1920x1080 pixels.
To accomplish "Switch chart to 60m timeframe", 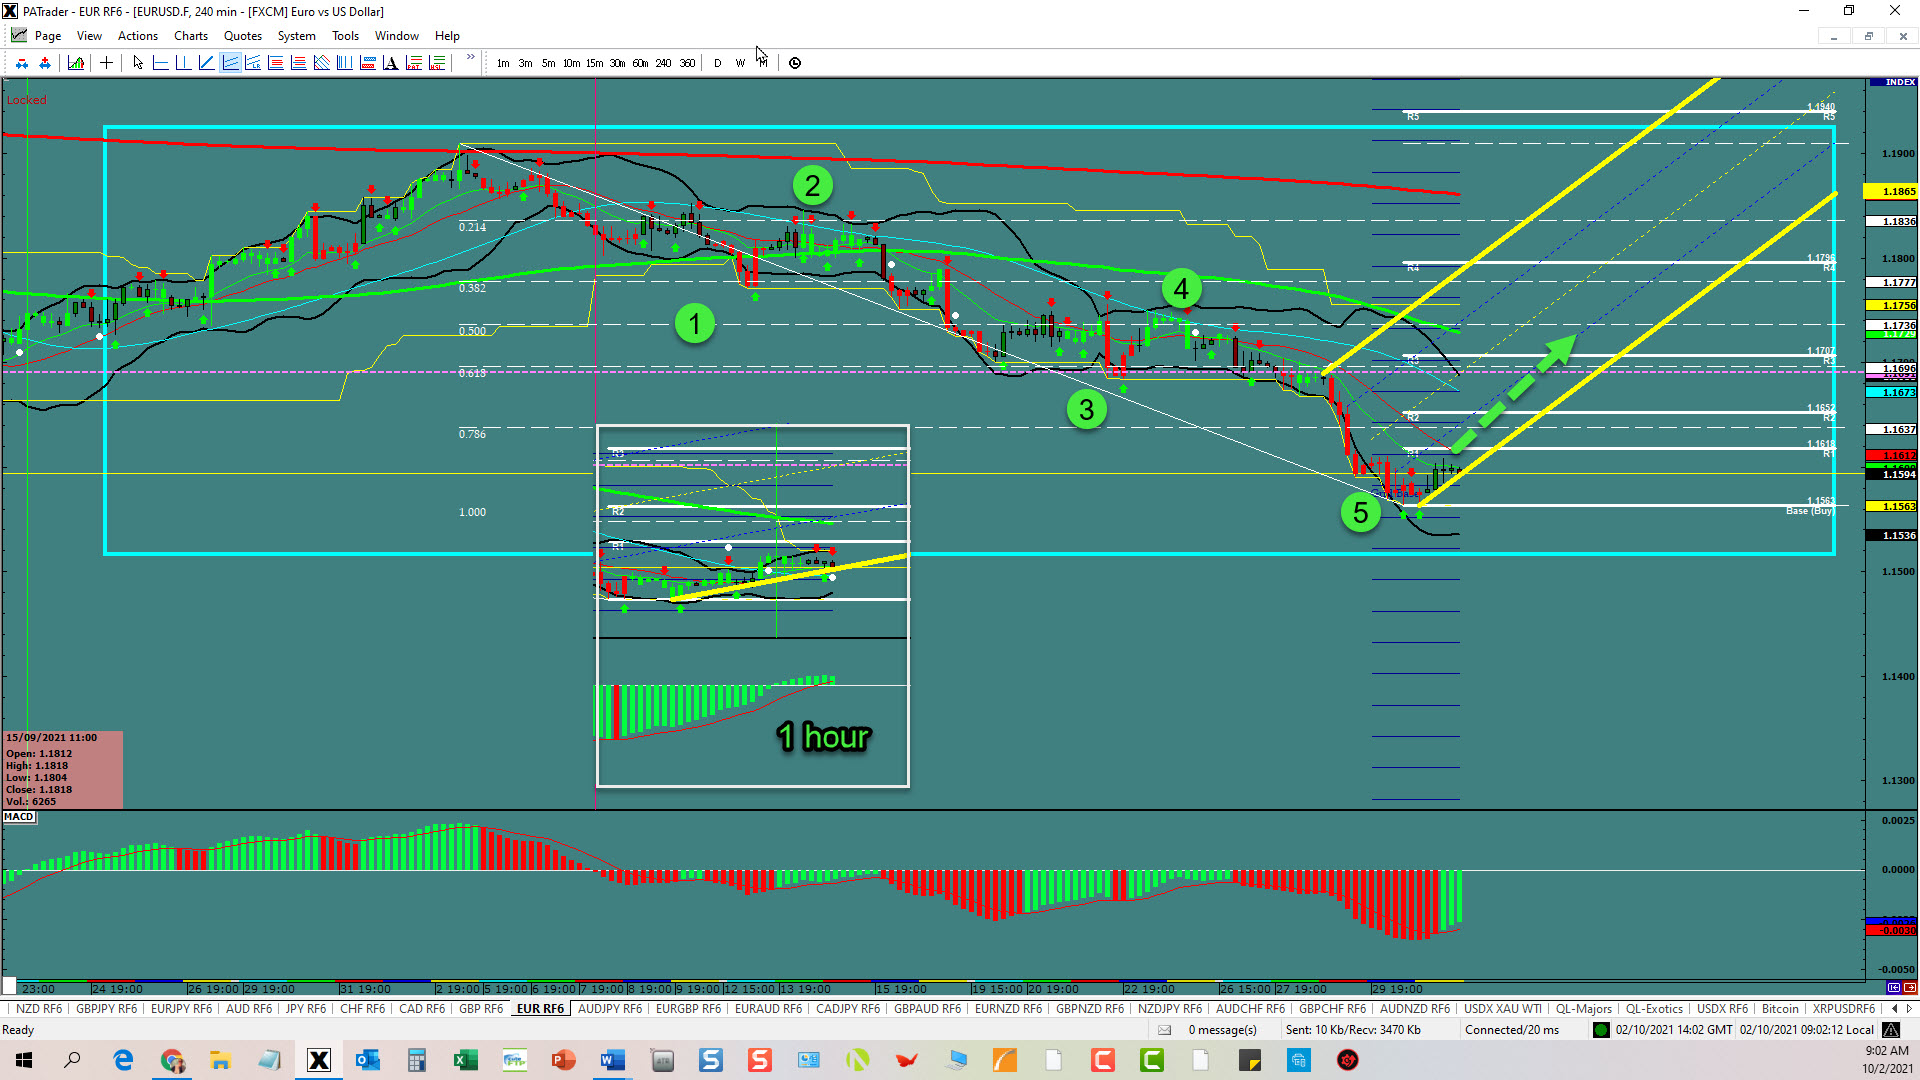I will (640, 63).
